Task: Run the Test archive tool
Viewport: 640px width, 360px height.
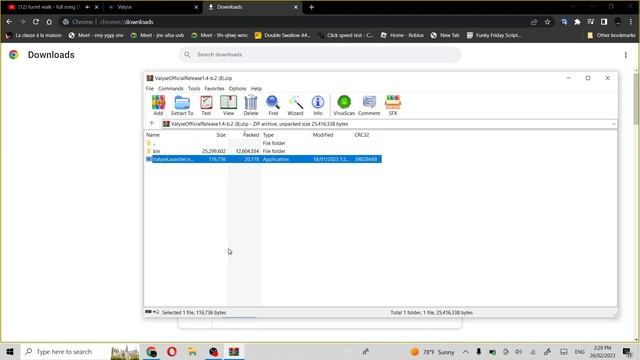Action: 206,105
